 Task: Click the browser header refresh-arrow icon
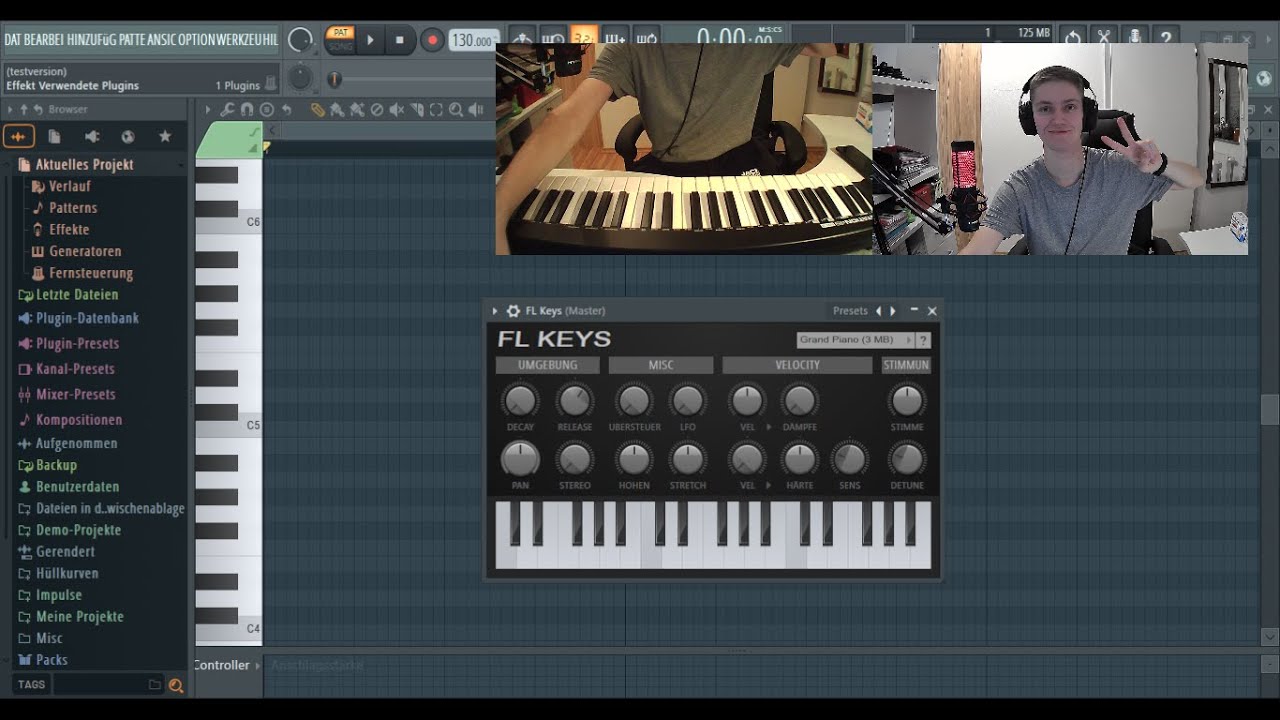[x=38, y=109]
